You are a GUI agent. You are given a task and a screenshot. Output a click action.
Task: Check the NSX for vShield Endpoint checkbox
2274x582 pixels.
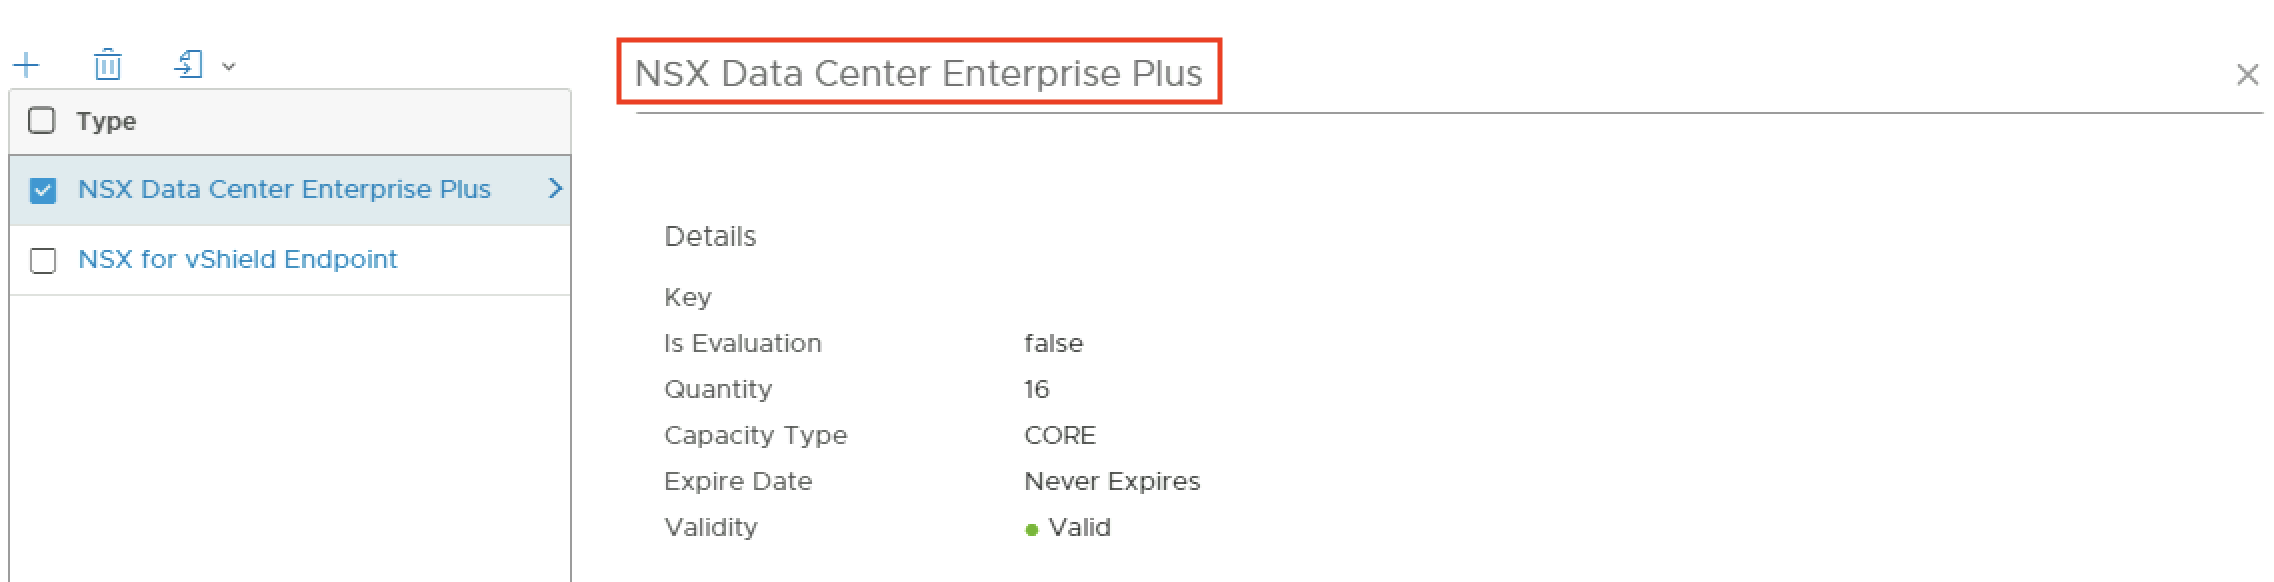pyautogui.click(x=43, y=261)
